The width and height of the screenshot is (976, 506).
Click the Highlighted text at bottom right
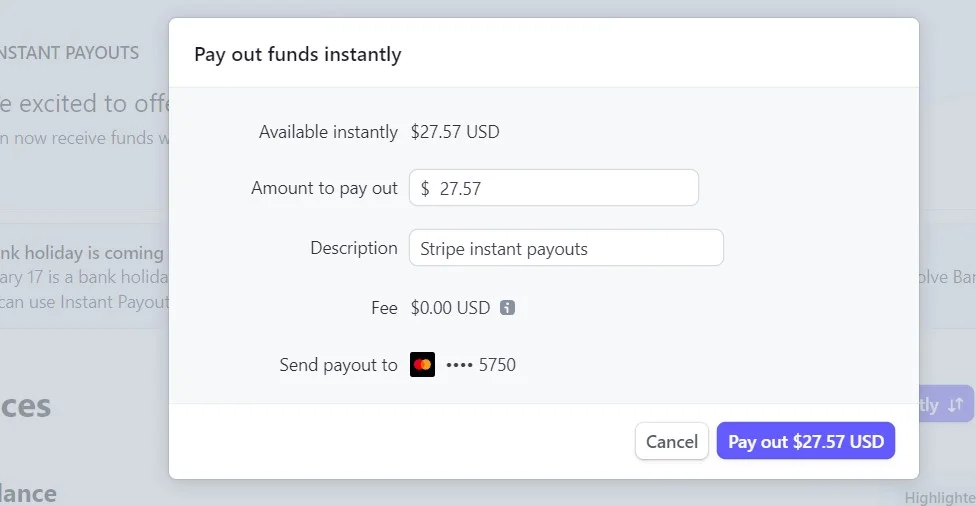pos(940,497)
